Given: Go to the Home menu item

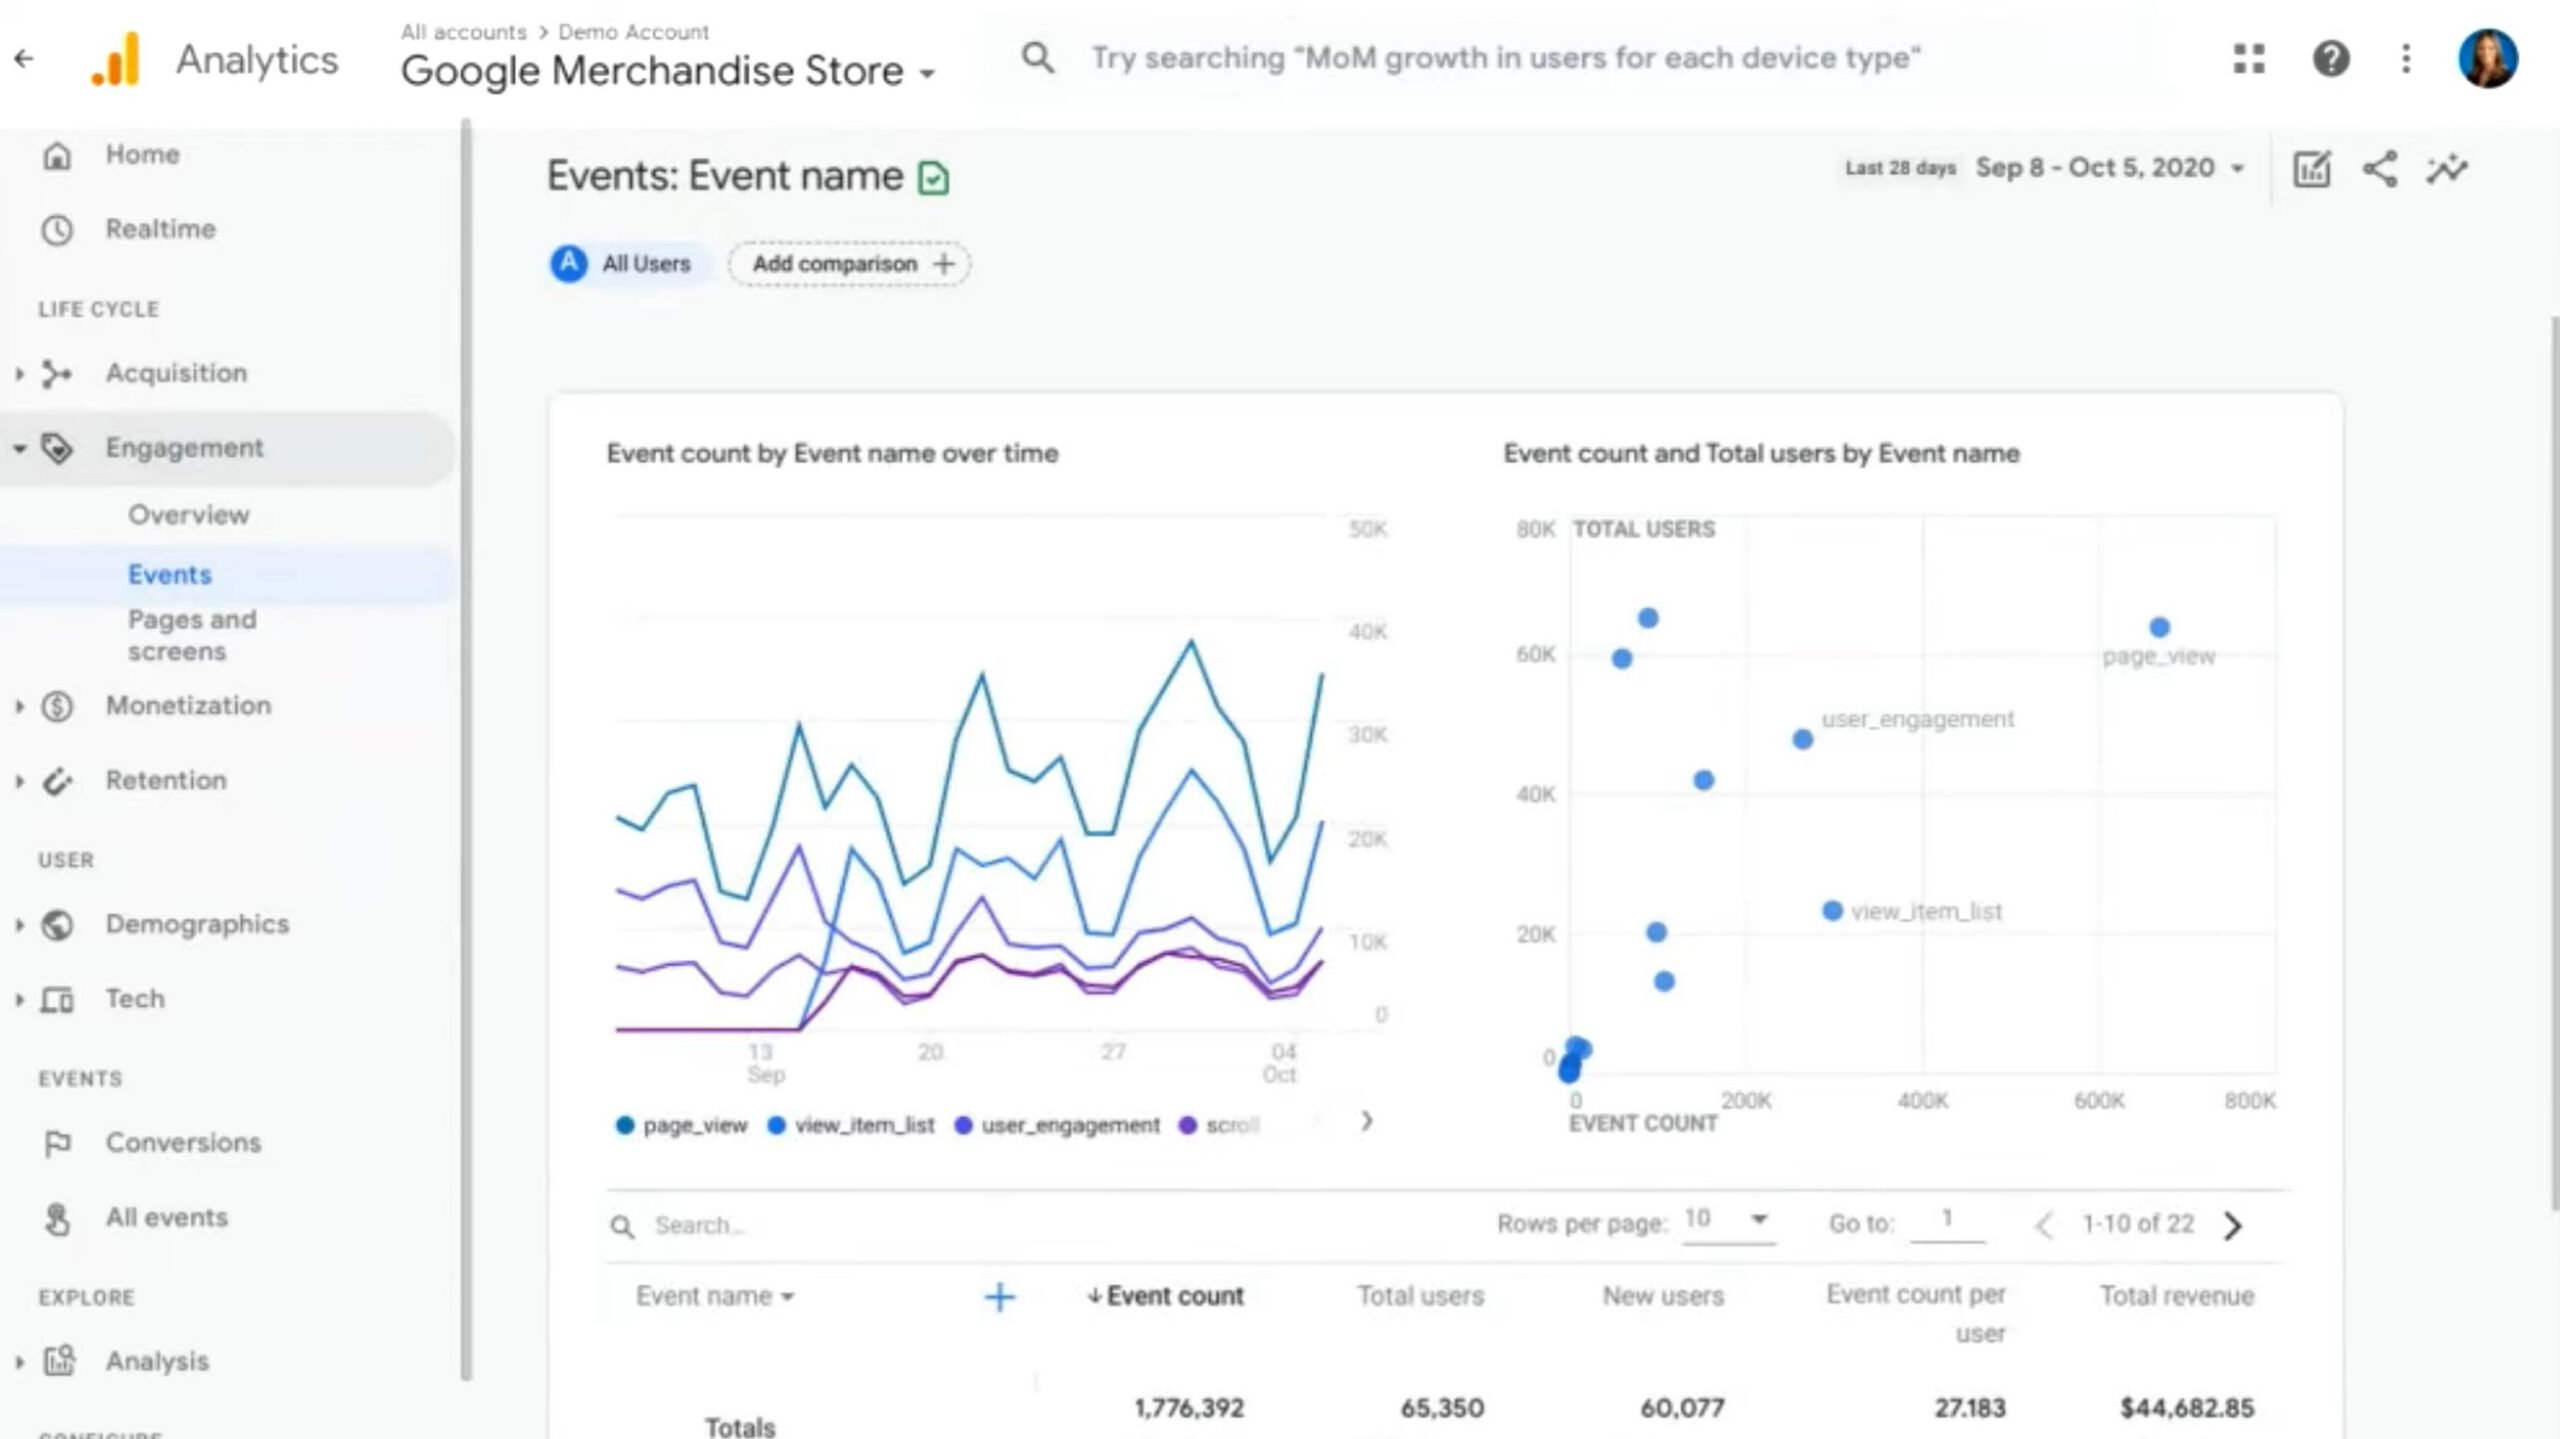Looking at the screenshot, I should click(143, 155).
